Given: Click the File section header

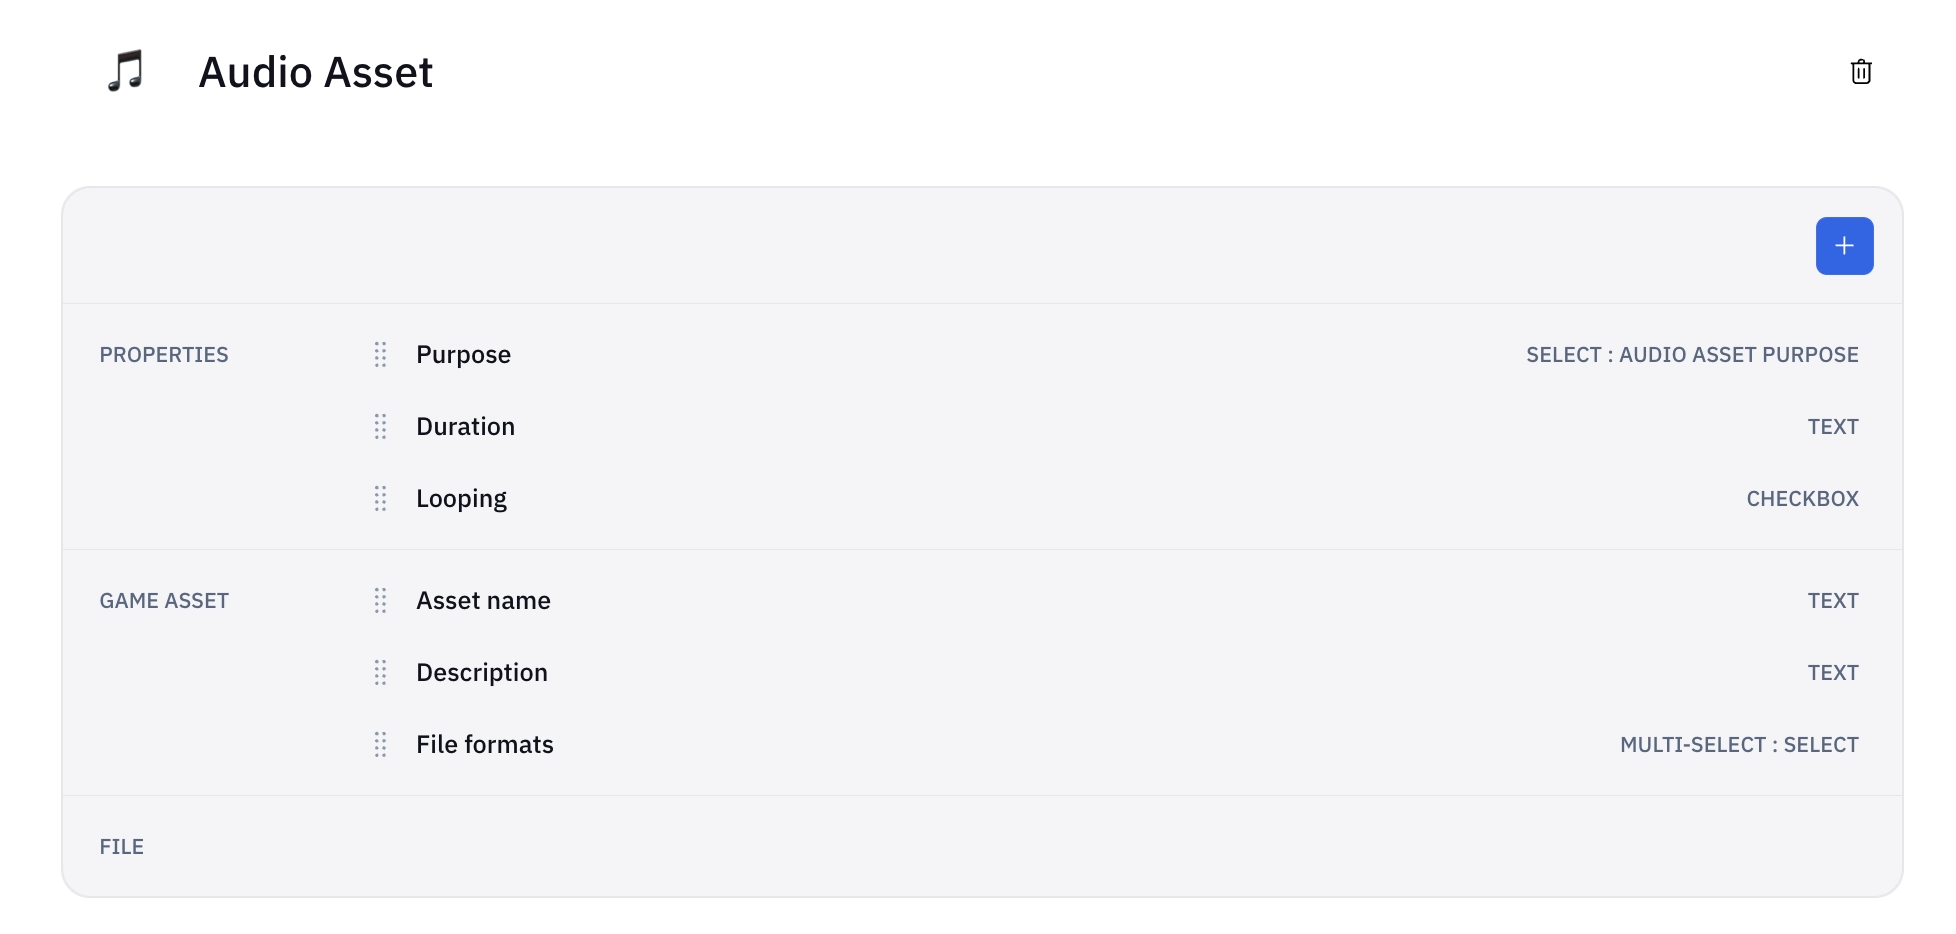Looking at the screenshot, I should pos(121,847).
